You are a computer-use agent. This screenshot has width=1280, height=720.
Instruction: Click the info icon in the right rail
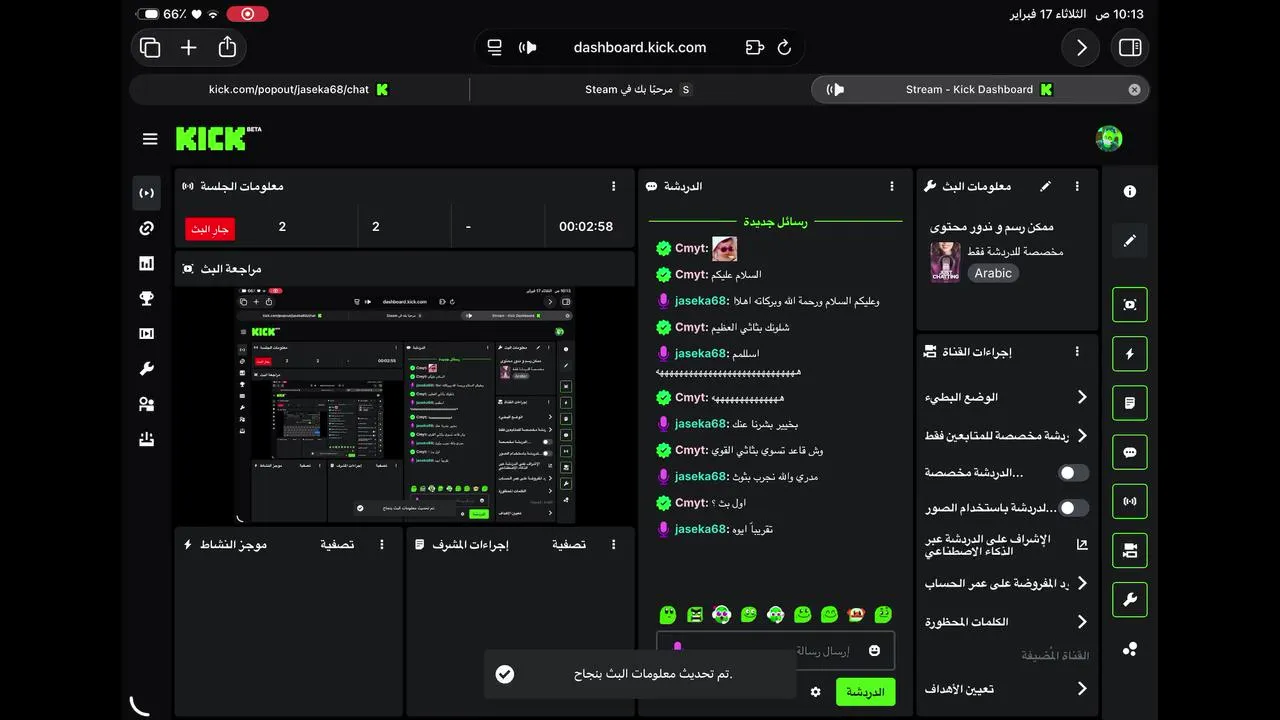pyautogui.click(x=1130, y=191)
